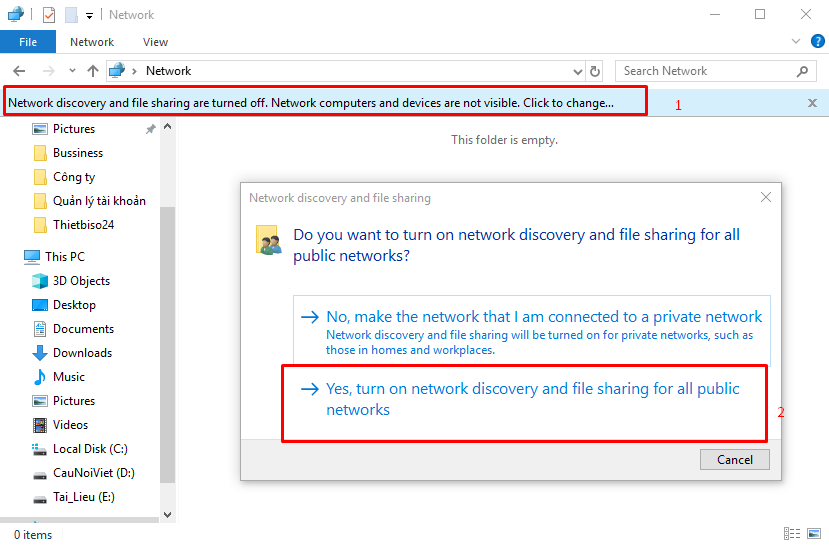Refresh the Network folder

595,71
